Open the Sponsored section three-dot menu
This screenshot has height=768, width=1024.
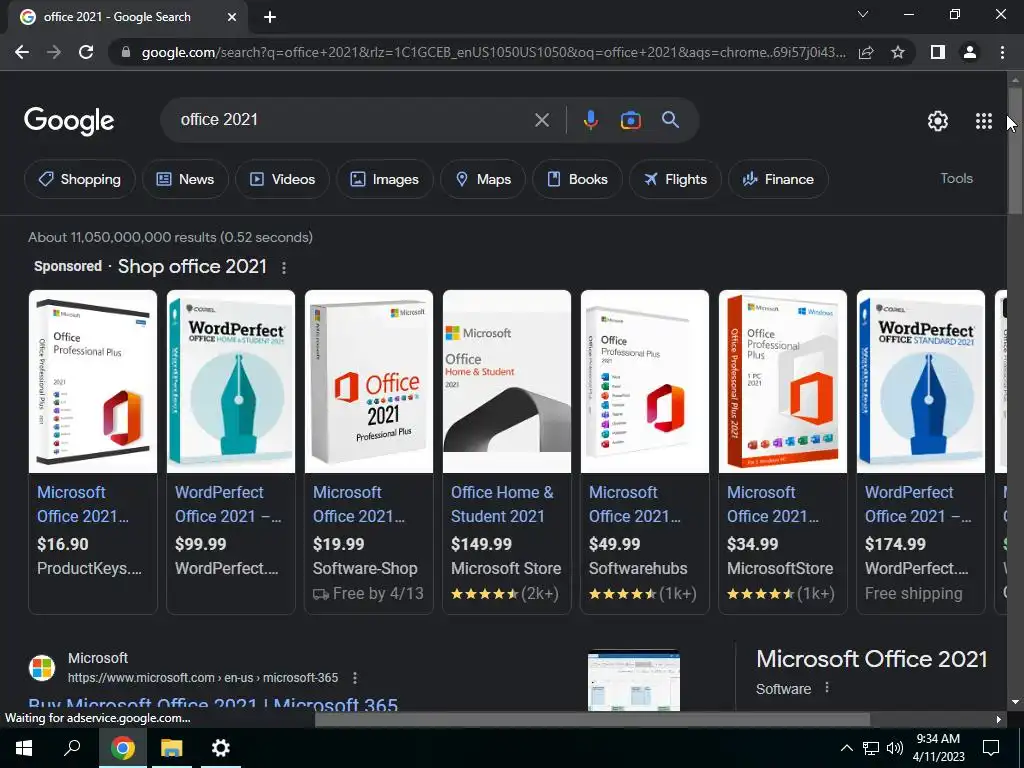tap(283, 268)
